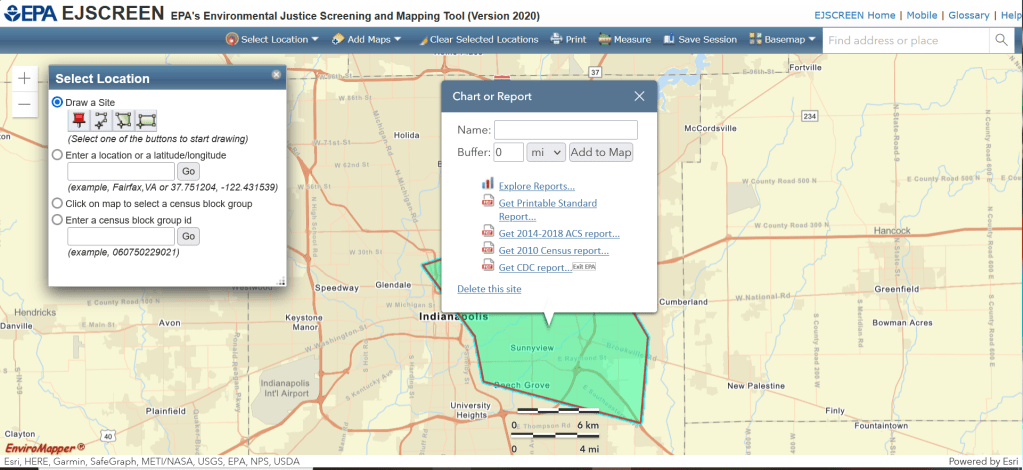1023x470 pixels.
Task: Select the polygon drawing tool
Action: click(123, 120)
